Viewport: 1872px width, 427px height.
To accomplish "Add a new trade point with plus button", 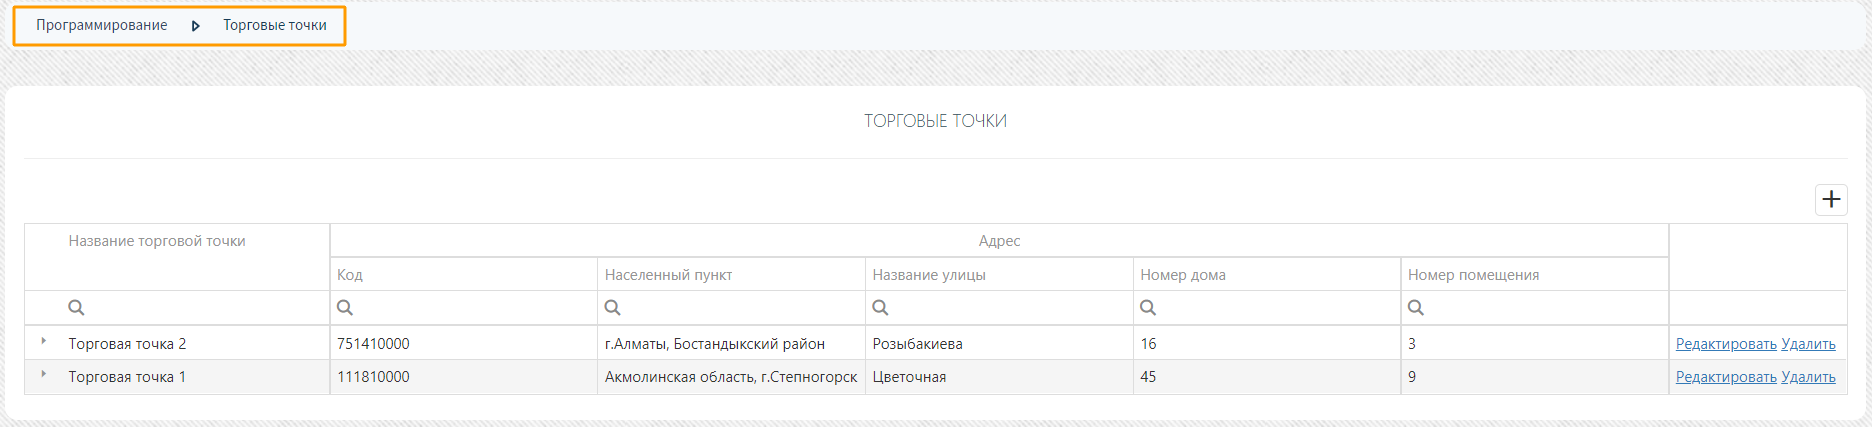I will click(1831, 199).
